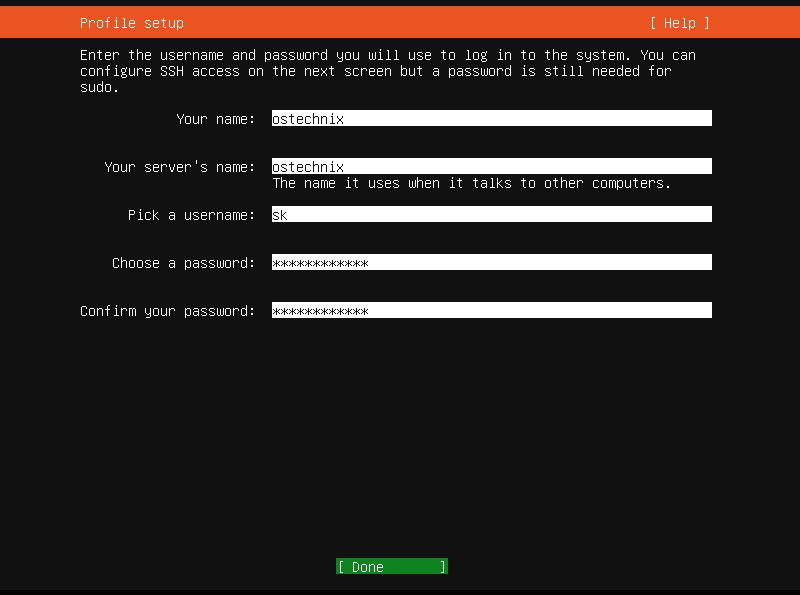800x595 pixels.
Task: Click the masked password asterisks
Action: (x=320, y=262)
